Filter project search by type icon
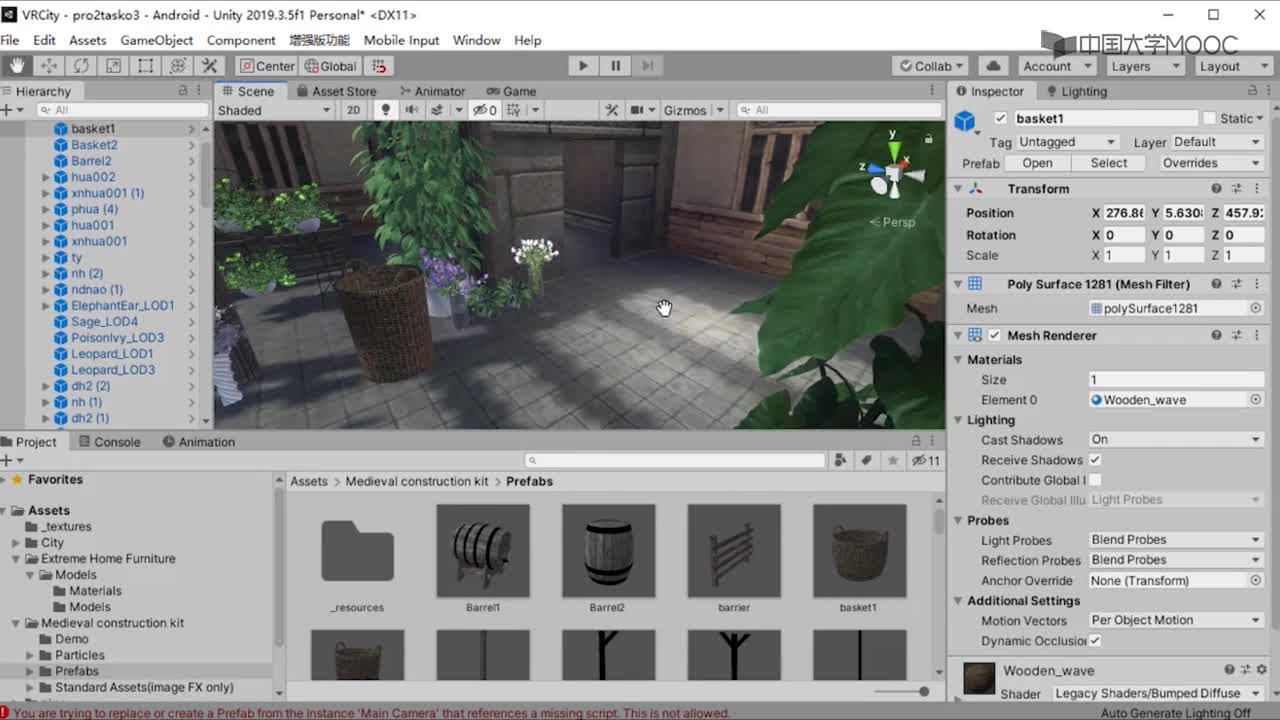Viewport: 1280px width, 720px height. [x=840, y=460]
